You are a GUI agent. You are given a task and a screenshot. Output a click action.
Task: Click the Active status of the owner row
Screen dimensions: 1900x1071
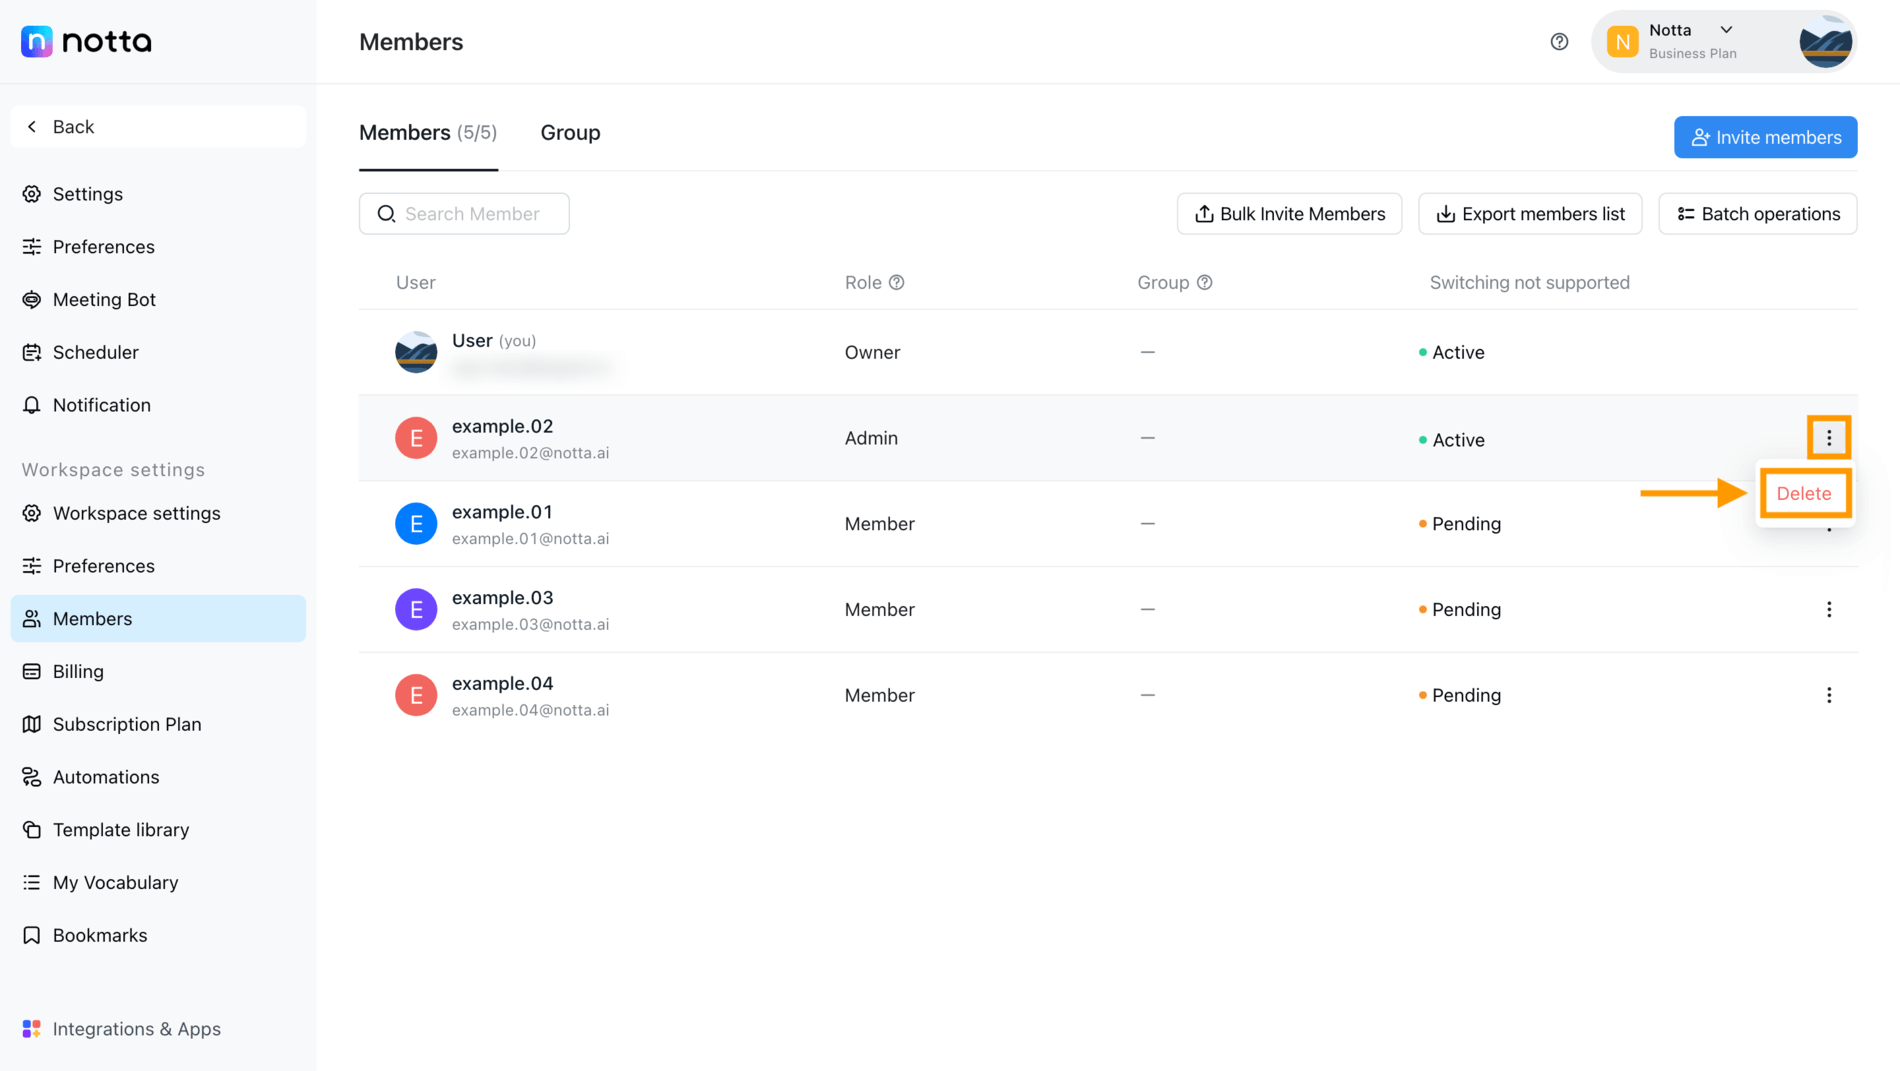click(x=1451, y=352)
